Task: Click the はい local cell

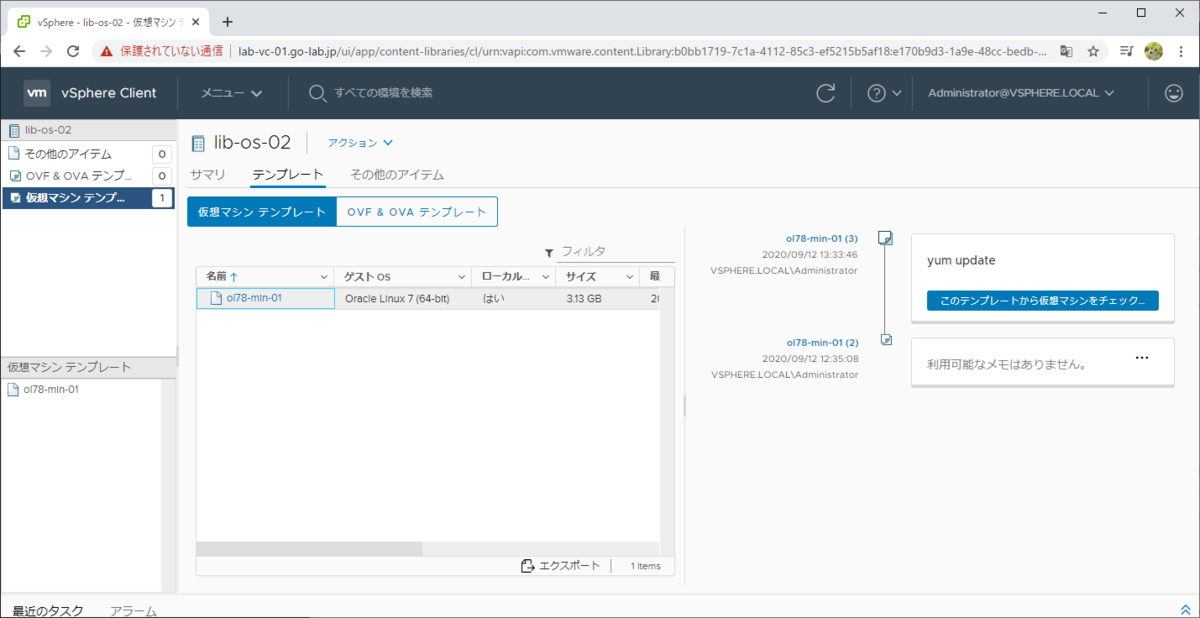Action: pyautogui.click(x=493, y=298)
